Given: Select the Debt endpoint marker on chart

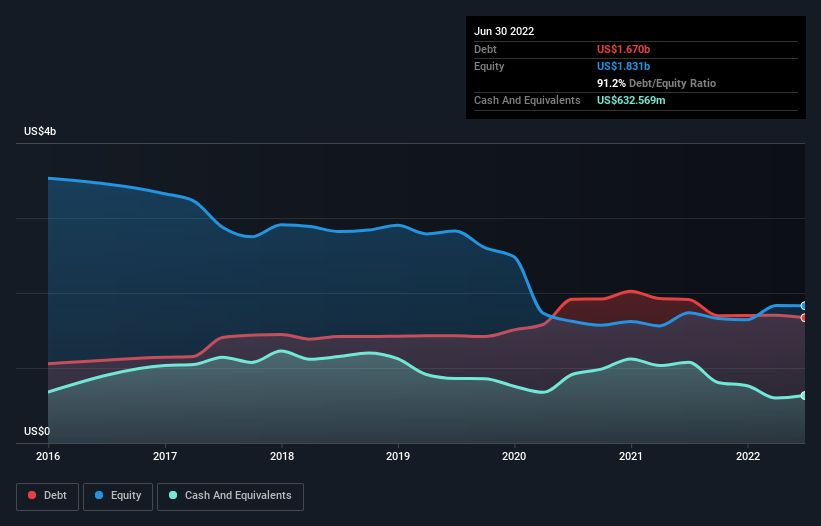Looking at the screenshot, I should (804, 318).
